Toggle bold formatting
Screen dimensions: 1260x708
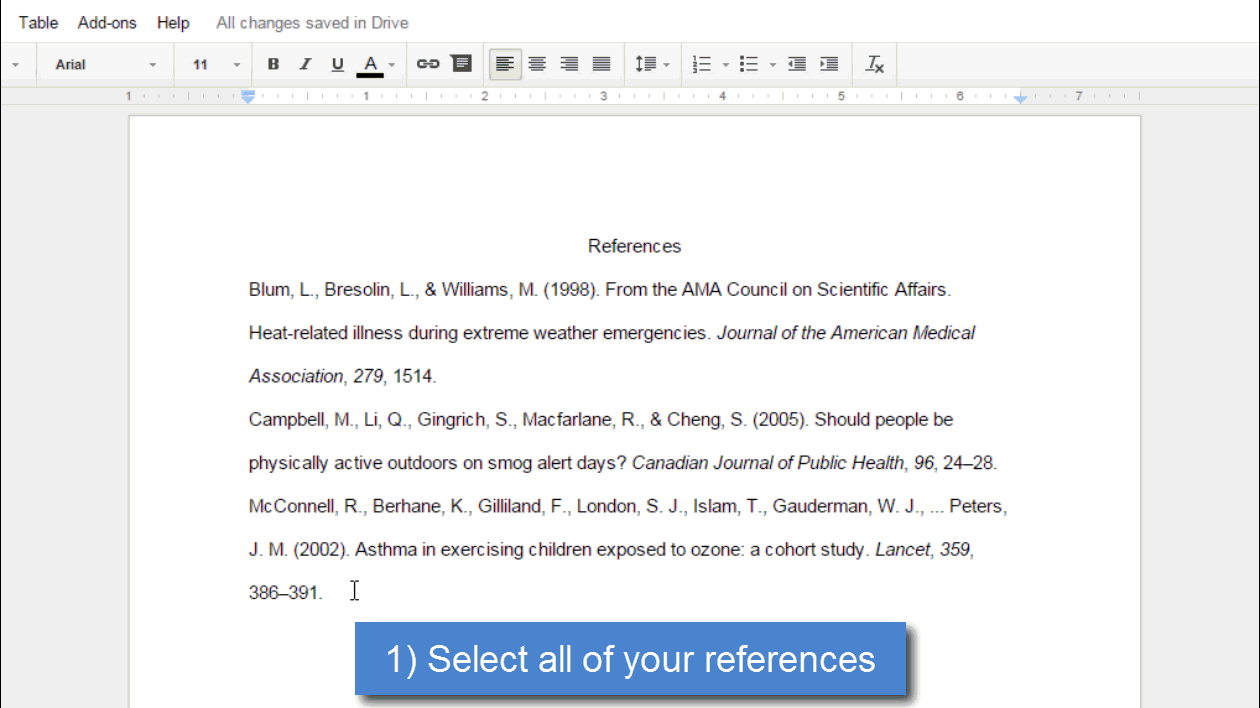point(273,63)
